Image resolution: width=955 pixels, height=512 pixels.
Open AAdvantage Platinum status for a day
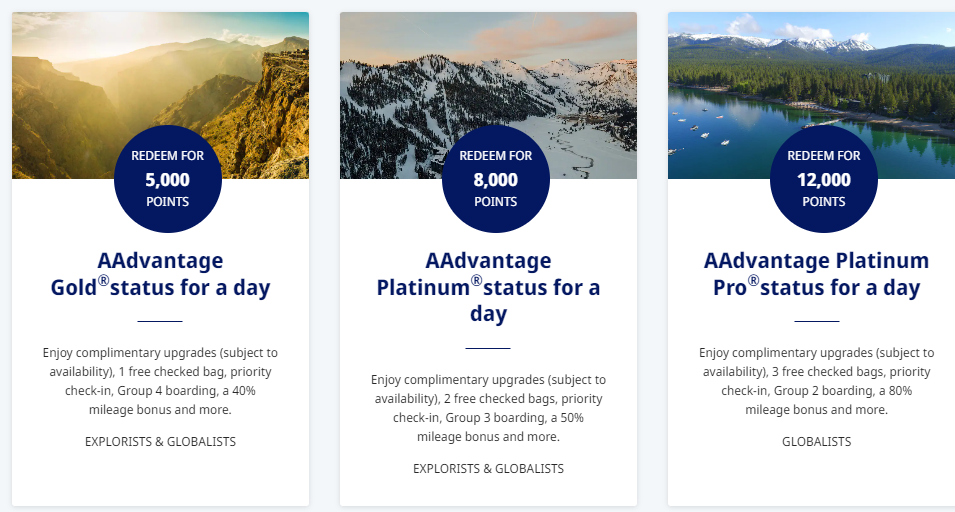(x=488, y=287)
